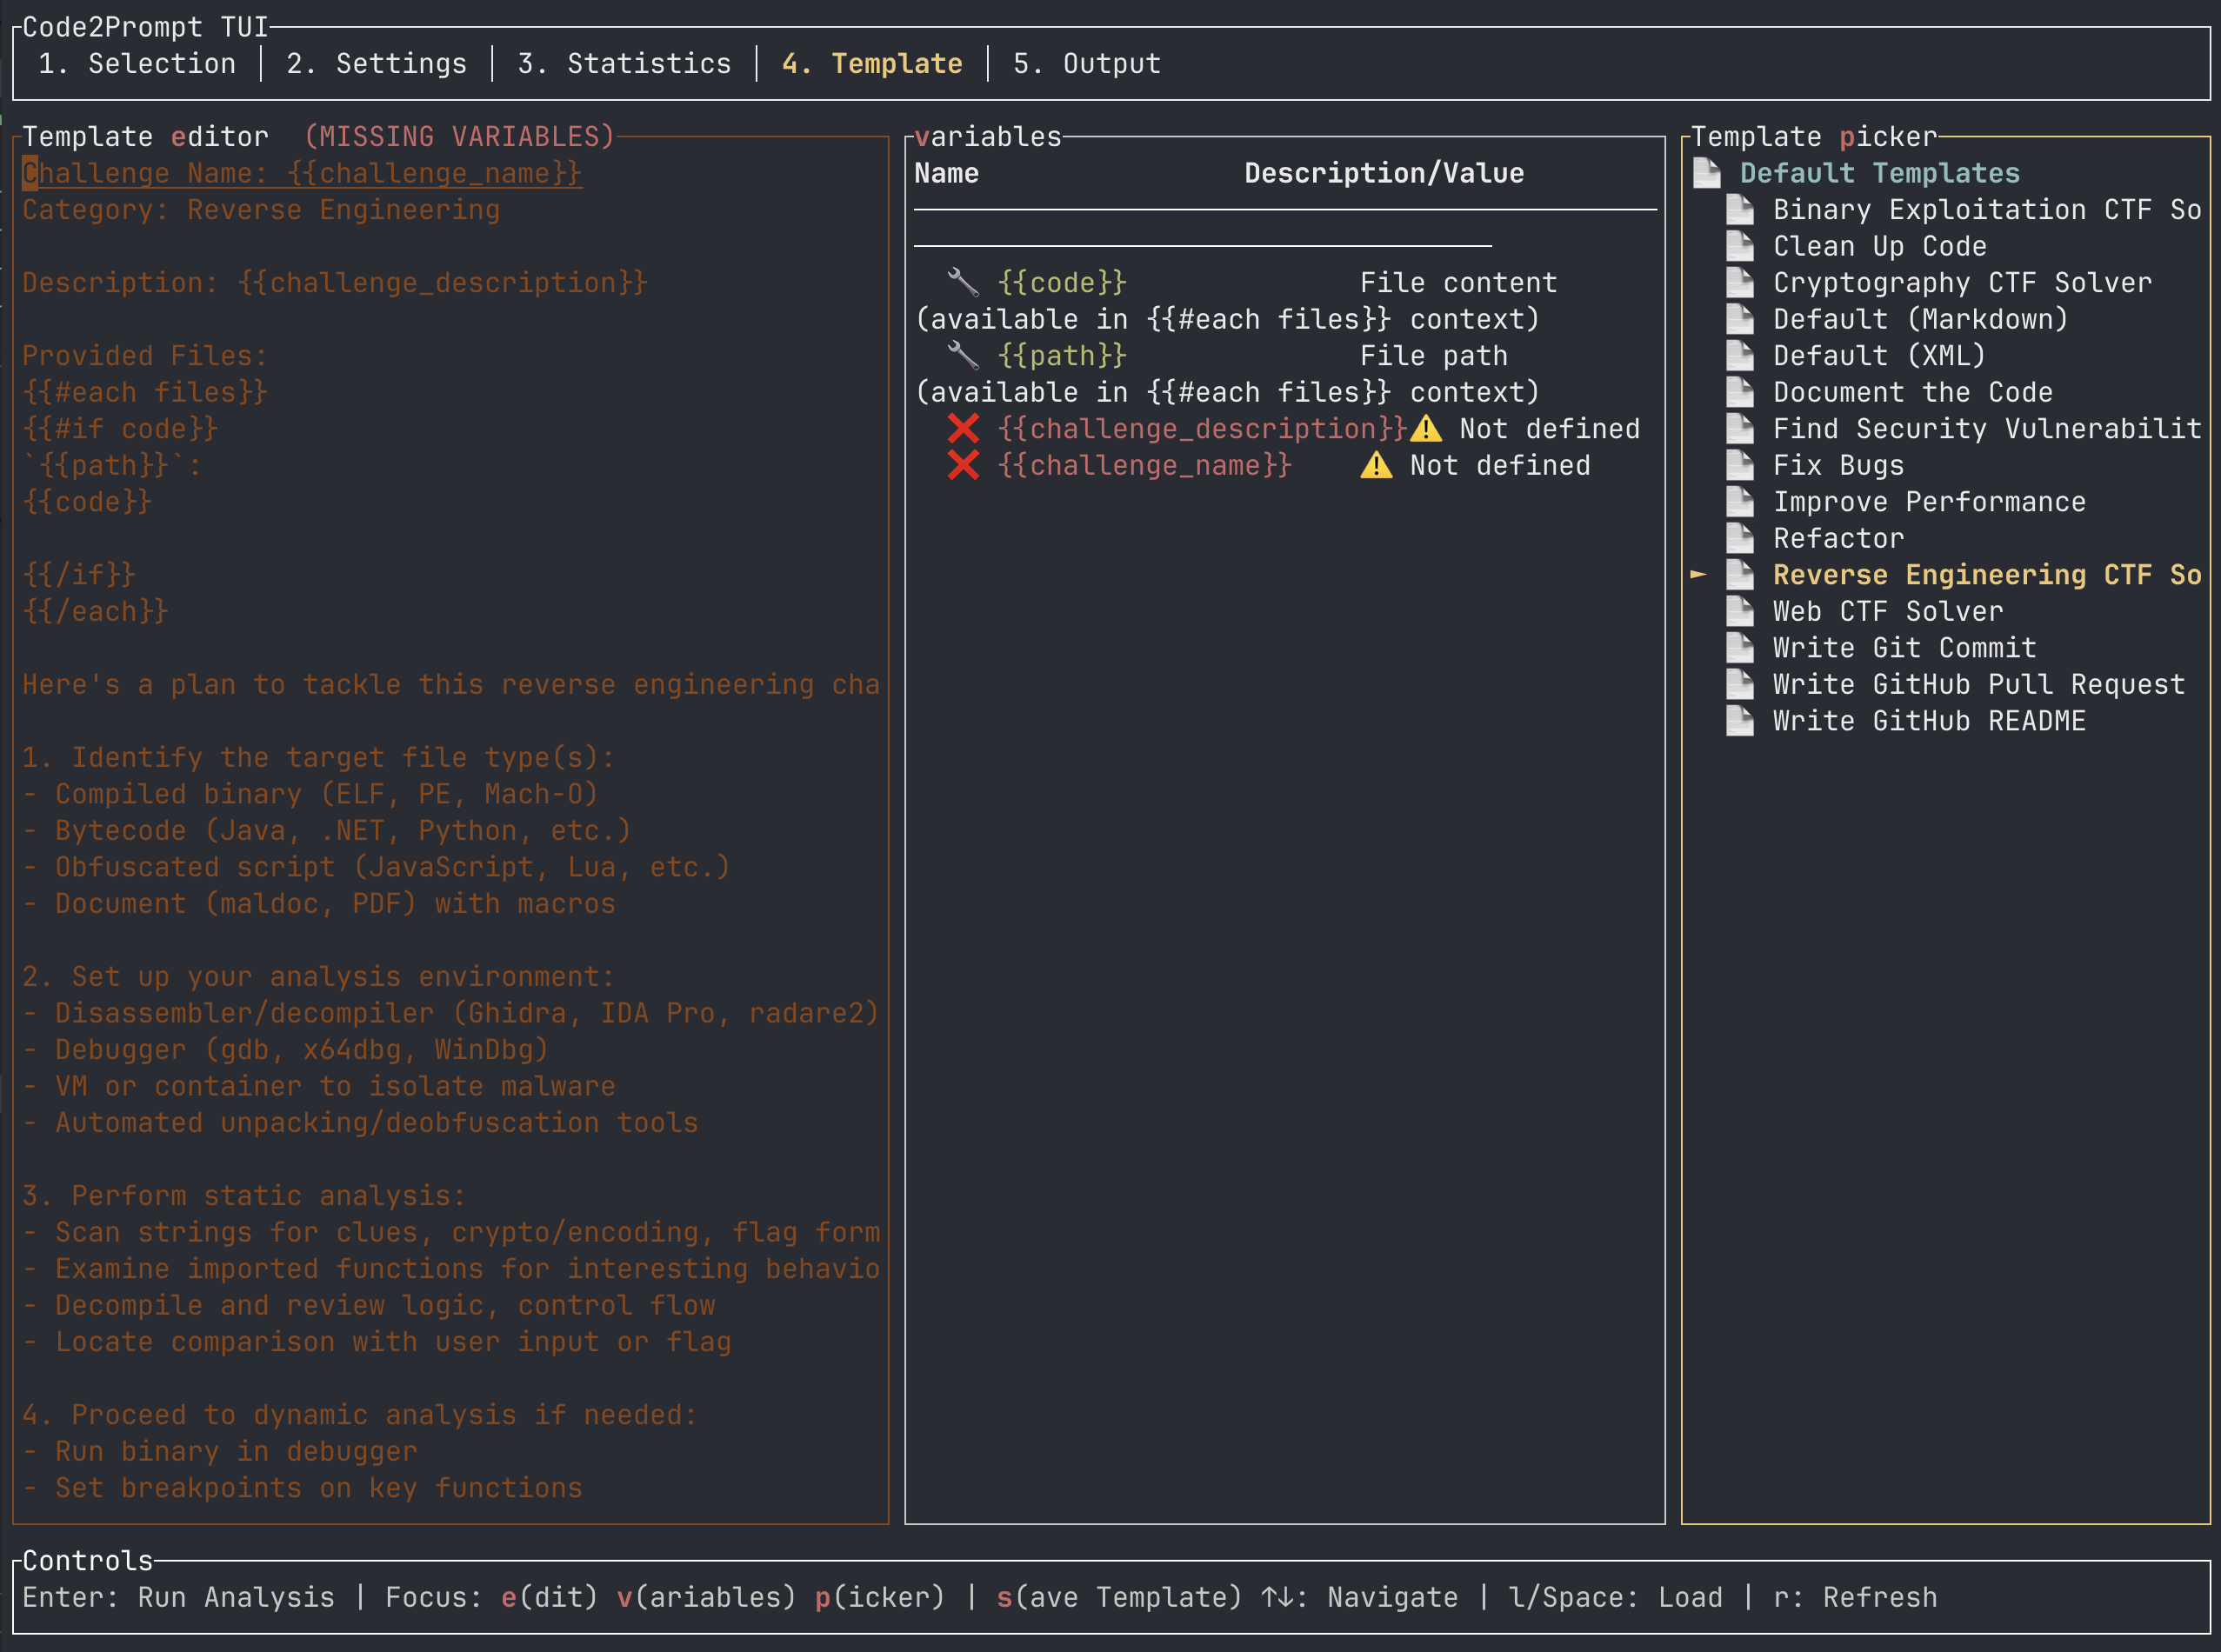Image resolution: width=2221 pixels, height=1652 pixels.
Task: Click the {{#each files}} line in editor
Action: (x=145, y=392)
